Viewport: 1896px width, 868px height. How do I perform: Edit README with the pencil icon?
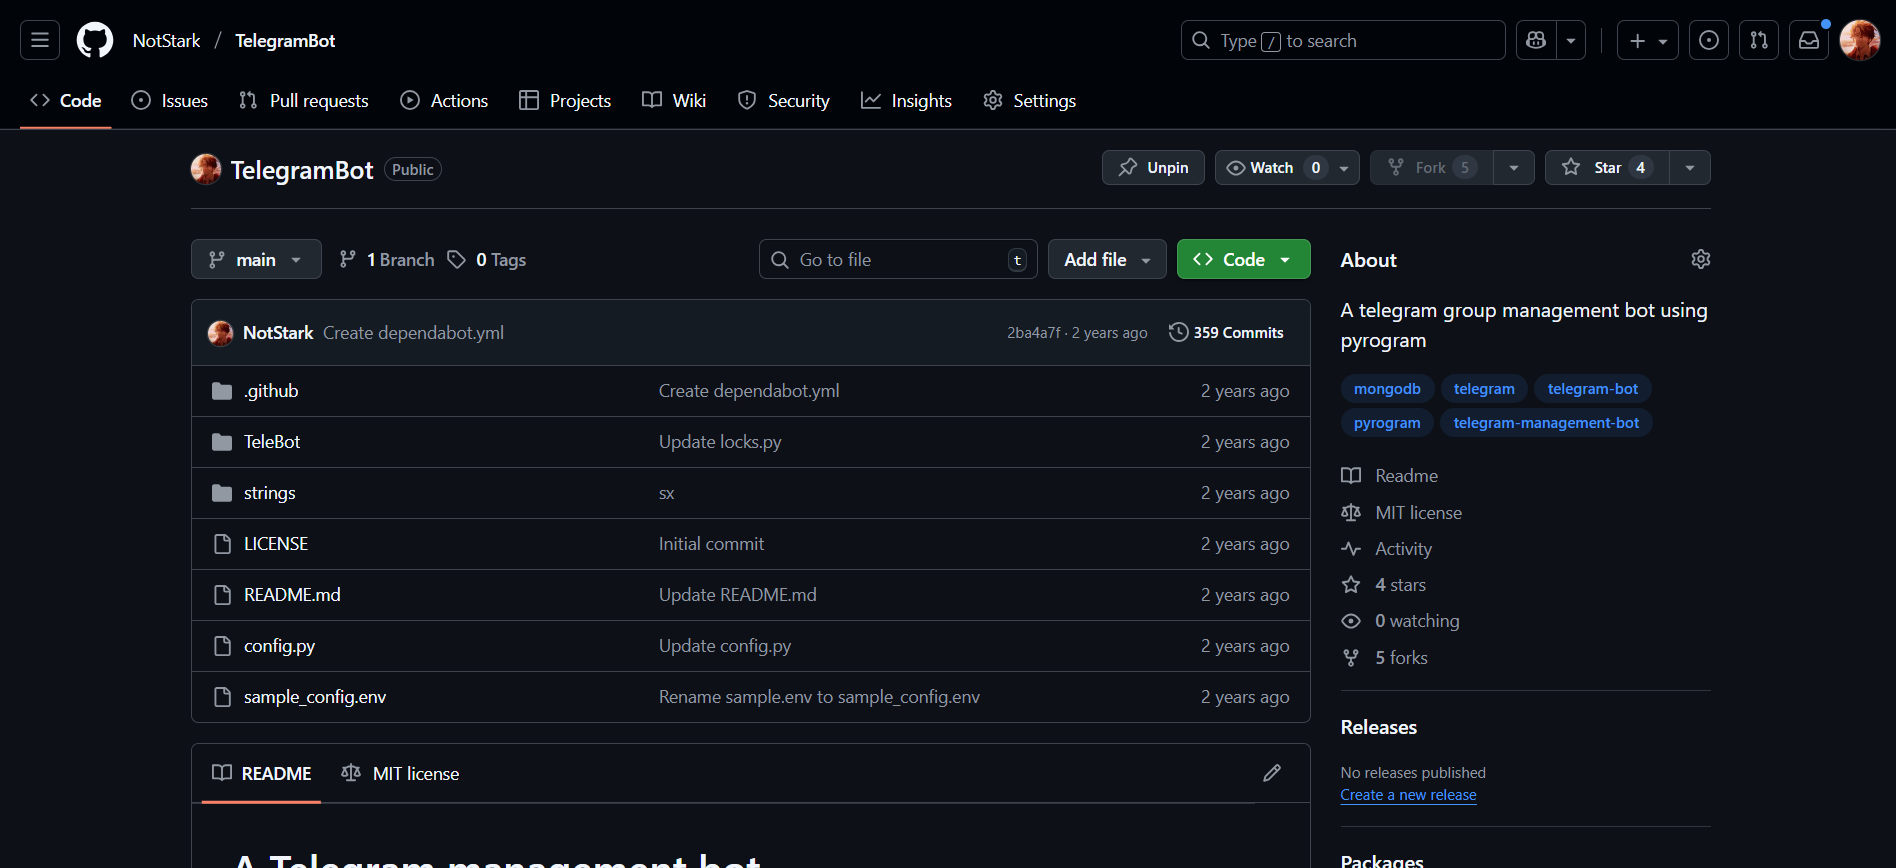1272,773
